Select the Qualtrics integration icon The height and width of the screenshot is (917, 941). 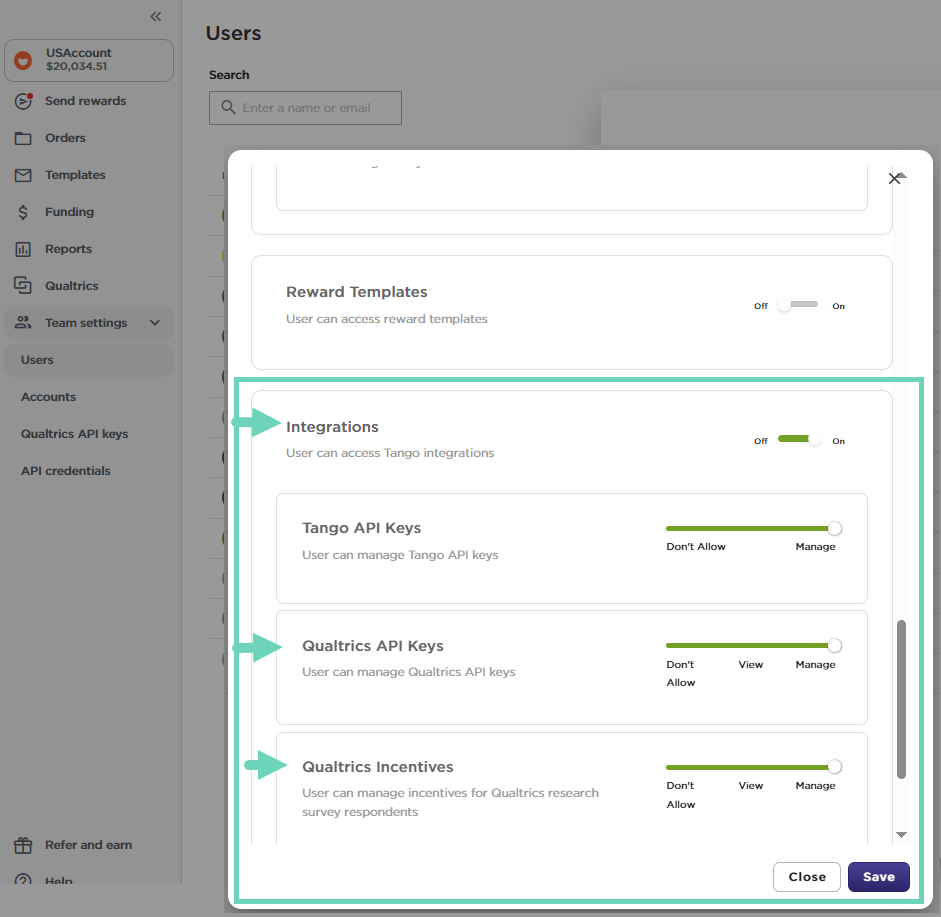tap(22, 285)
